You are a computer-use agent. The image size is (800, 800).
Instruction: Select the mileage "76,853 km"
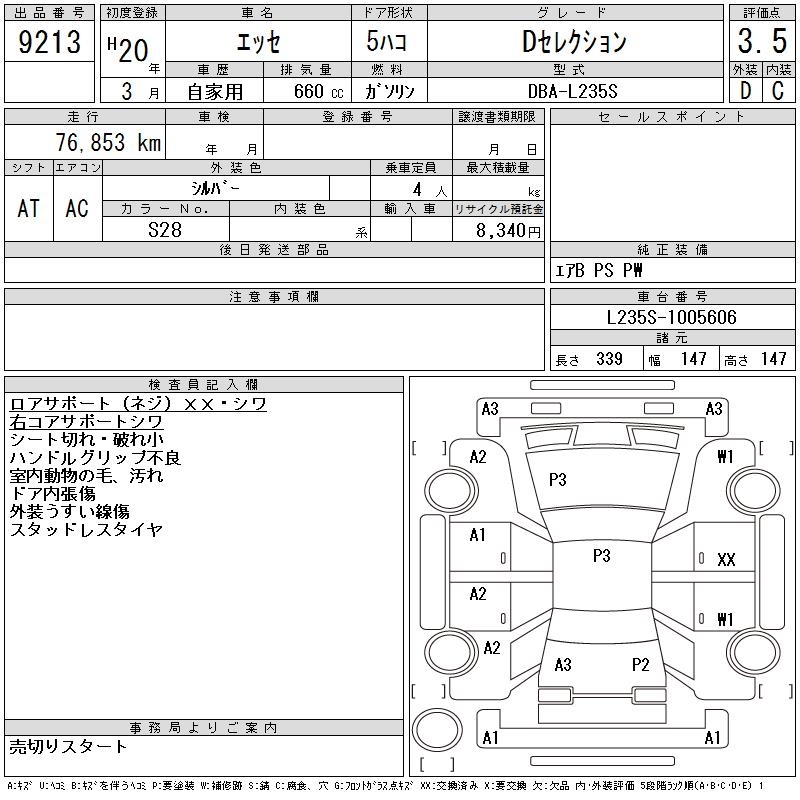coord(108,142)
